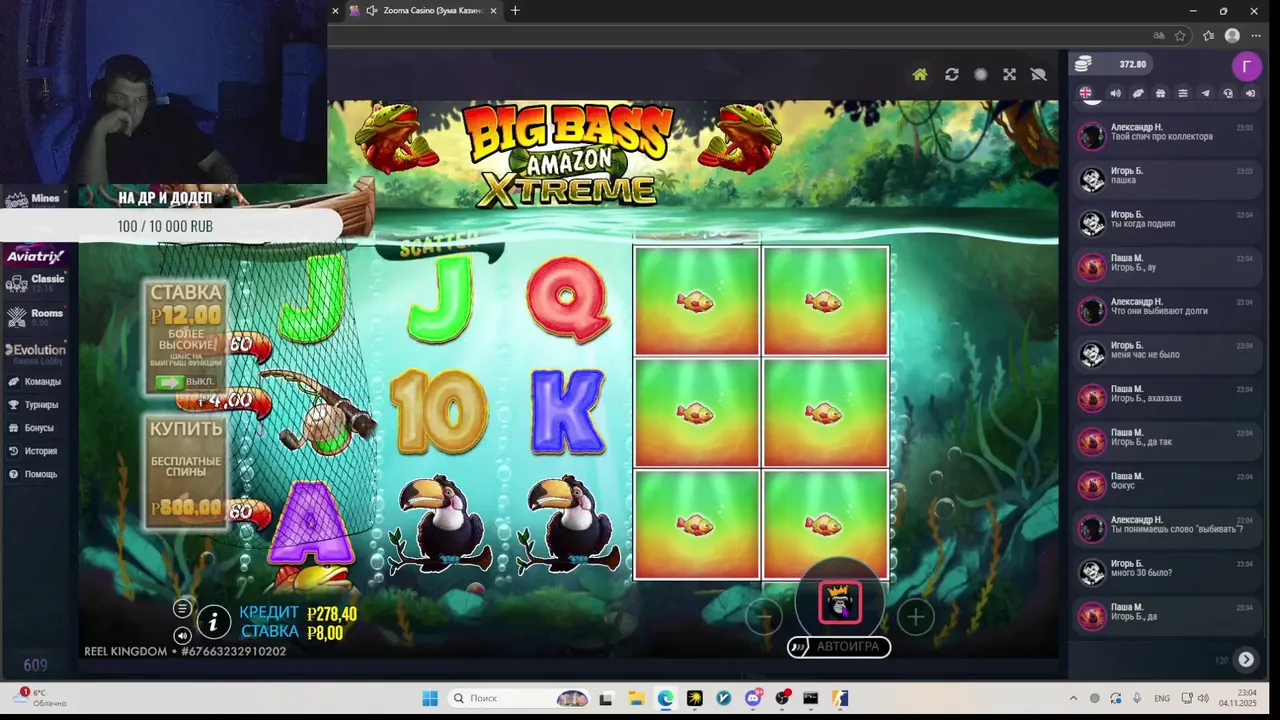Screen dimensions: 1280x720
Task: Change language via the UK flag
Action: pos(1085,93)
